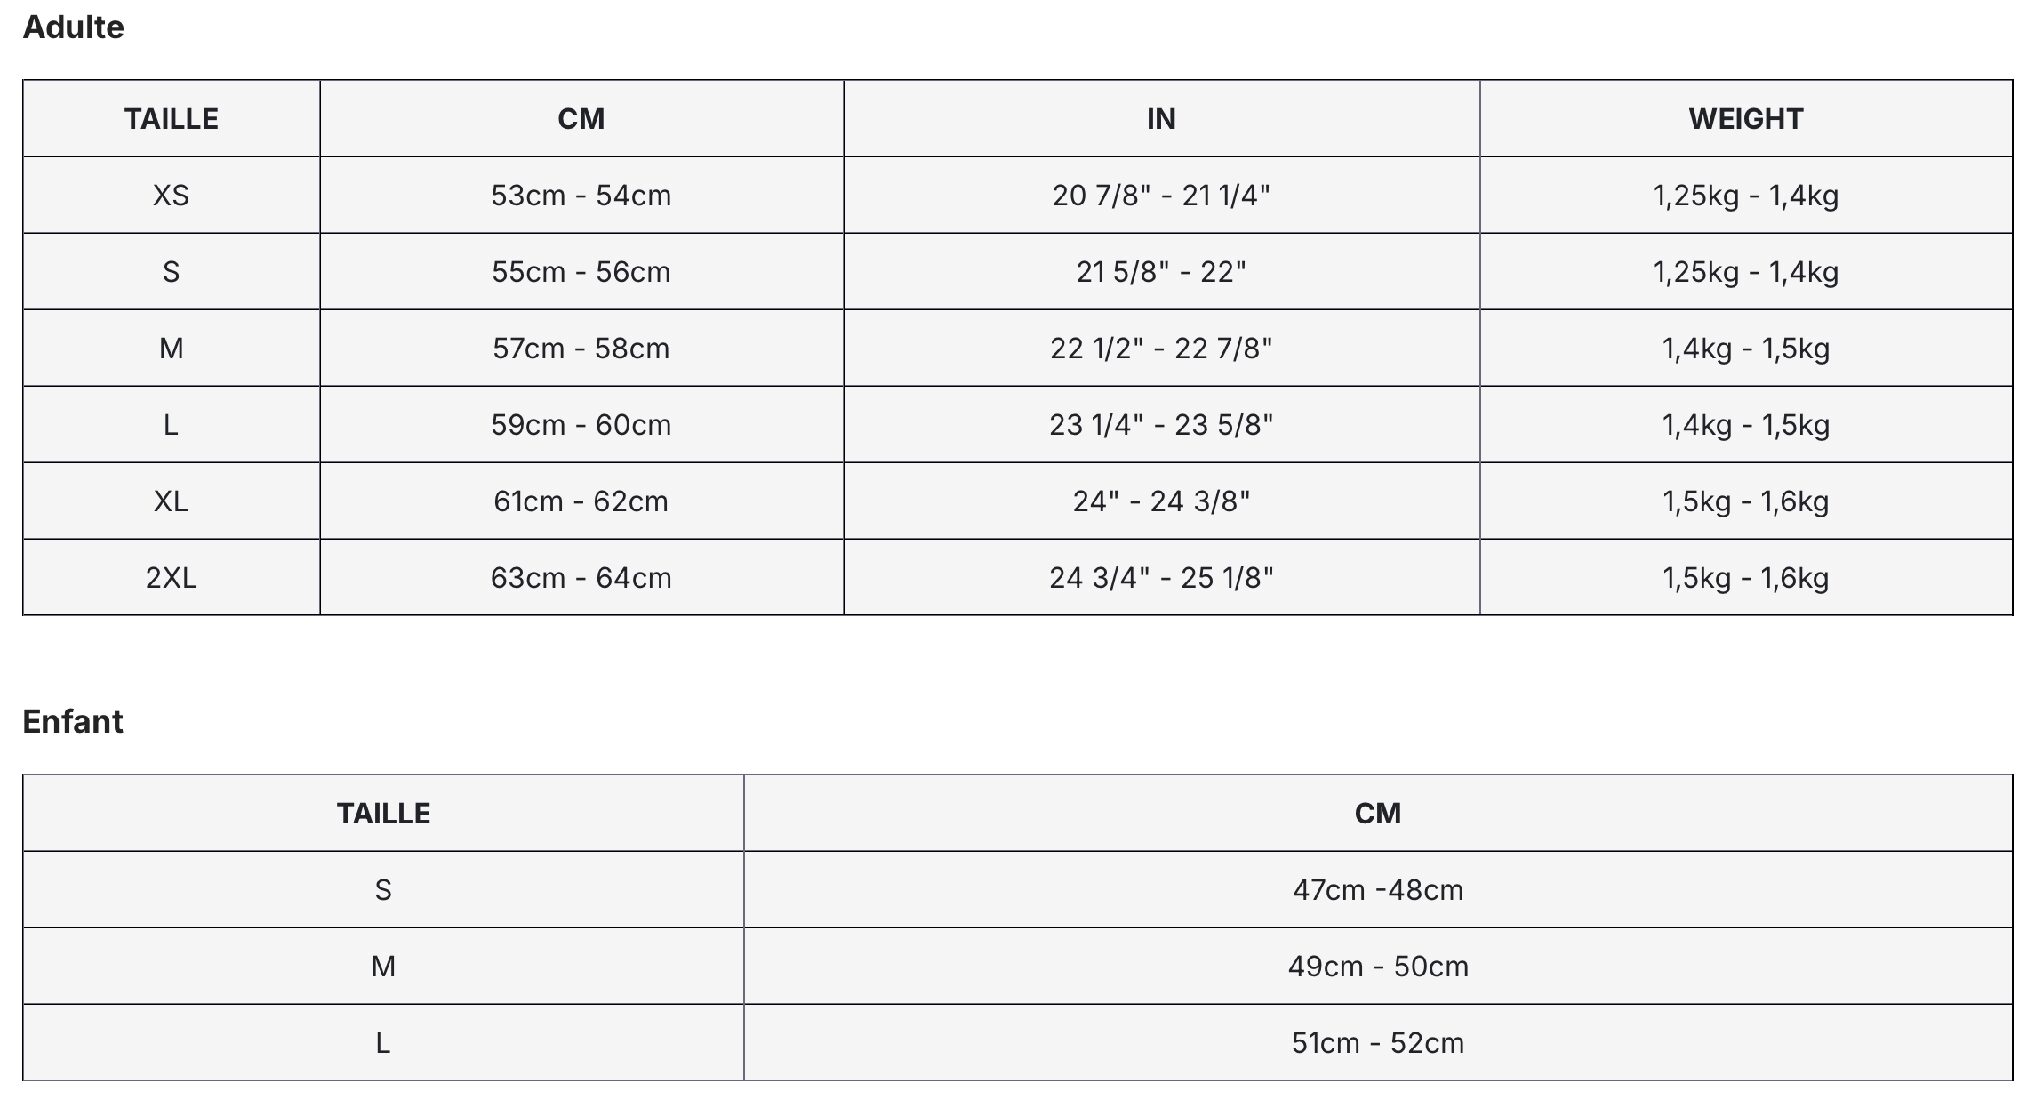
Task: Click the Enfant section heading
Action: [73, 721]
